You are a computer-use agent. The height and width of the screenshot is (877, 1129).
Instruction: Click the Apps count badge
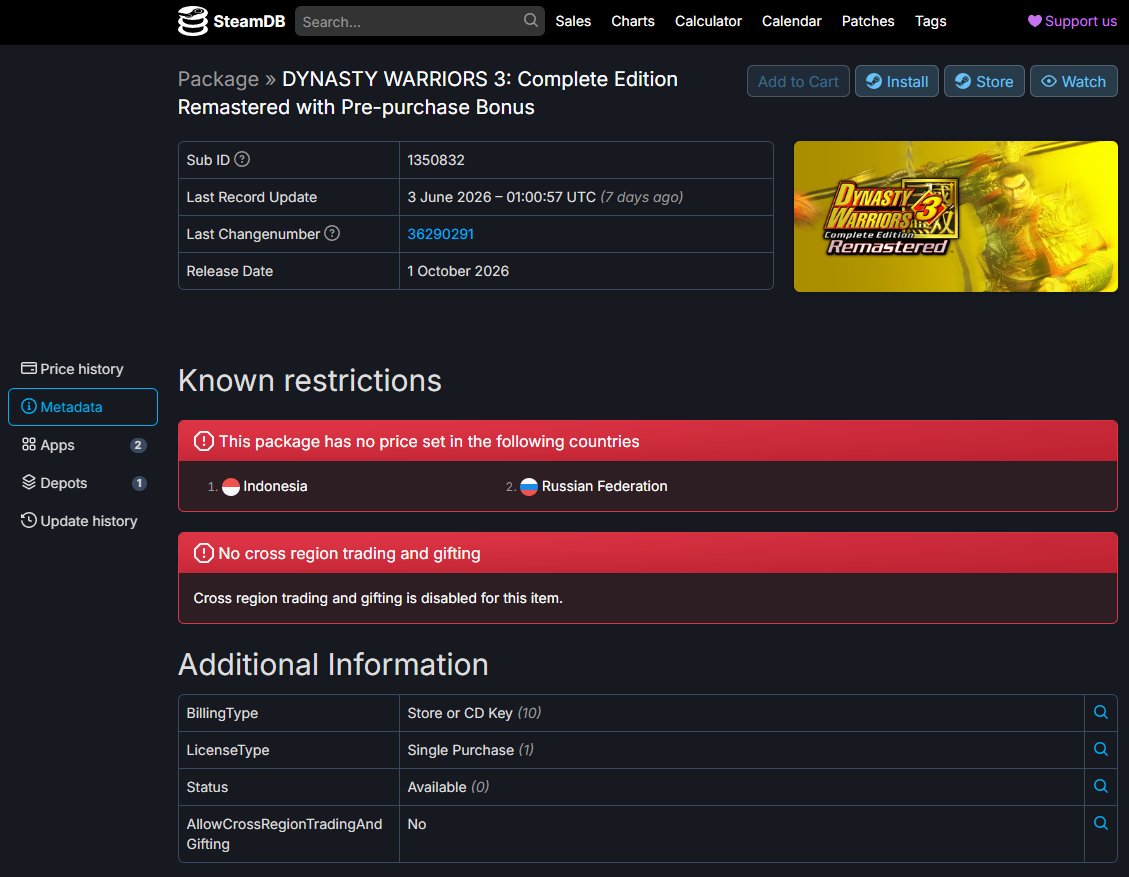(x=138, y=445)
